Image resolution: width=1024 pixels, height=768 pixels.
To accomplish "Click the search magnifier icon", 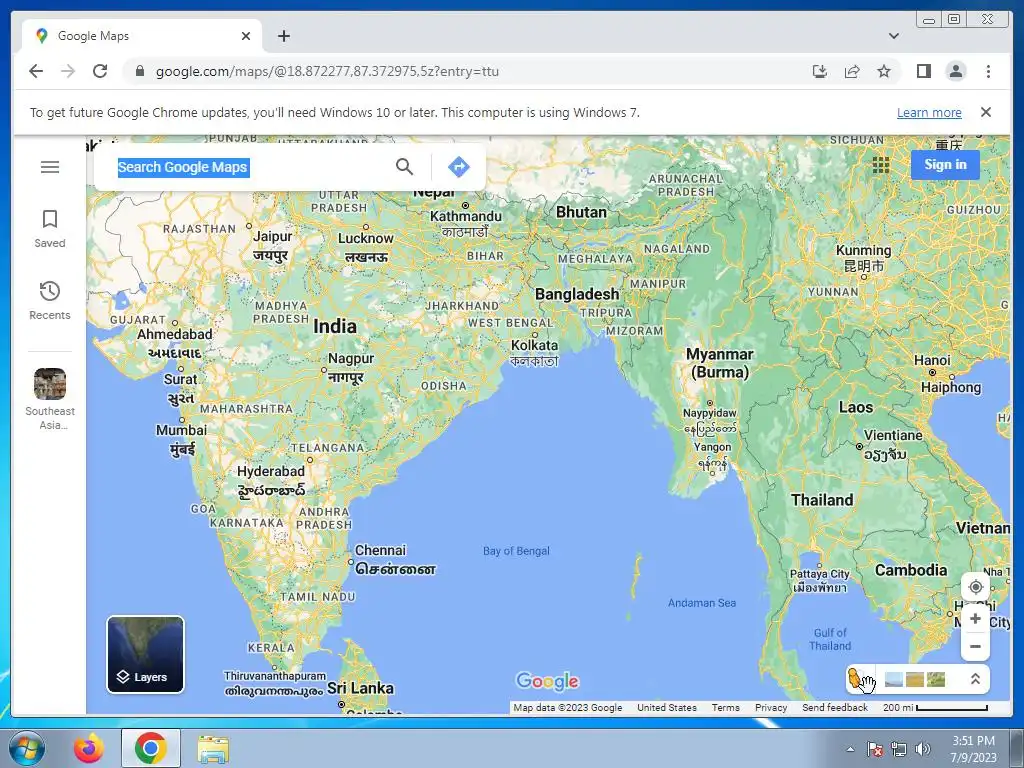I will (x=404, y=167).
